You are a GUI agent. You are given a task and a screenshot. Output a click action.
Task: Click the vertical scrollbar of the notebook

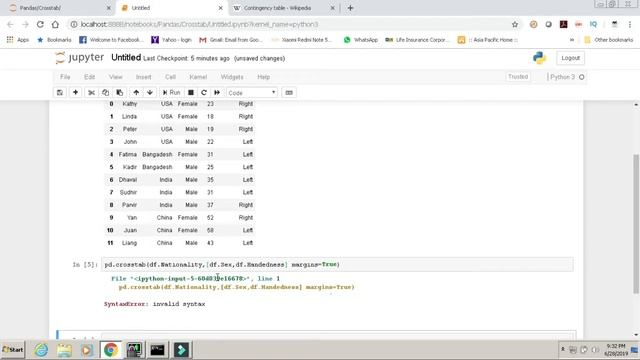tap(636, 224)
